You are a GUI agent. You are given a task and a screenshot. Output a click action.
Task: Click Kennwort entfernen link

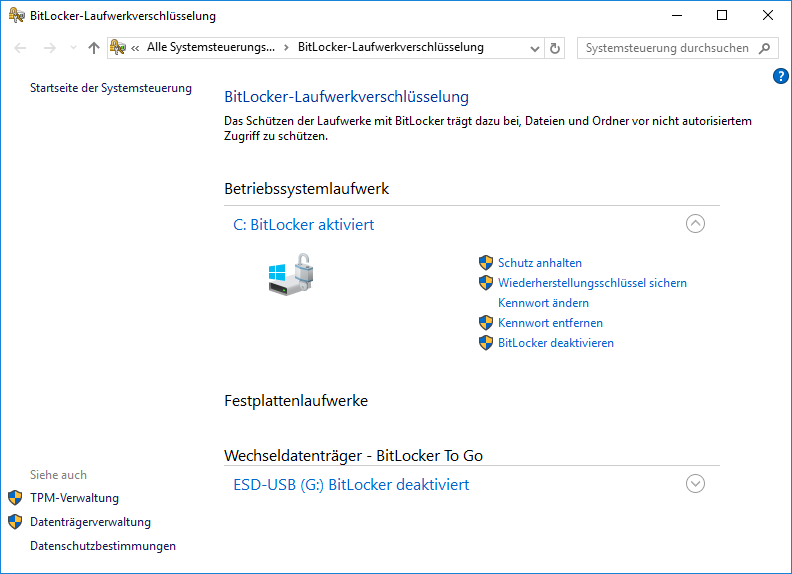(550, 322)
